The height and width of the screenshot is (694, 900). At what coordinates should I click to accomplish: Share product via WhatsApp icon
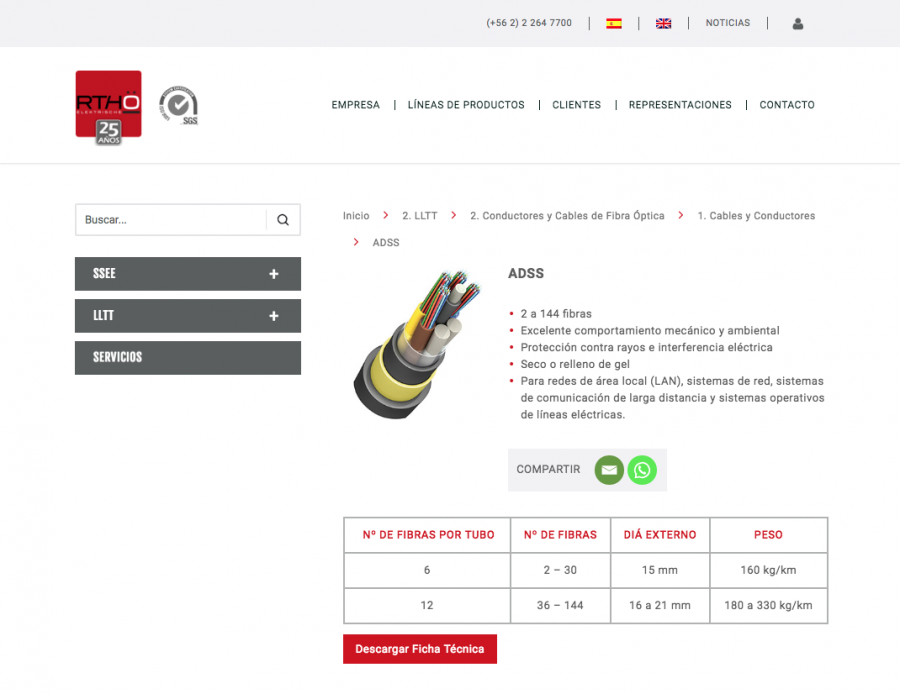[x=642, y=470]
